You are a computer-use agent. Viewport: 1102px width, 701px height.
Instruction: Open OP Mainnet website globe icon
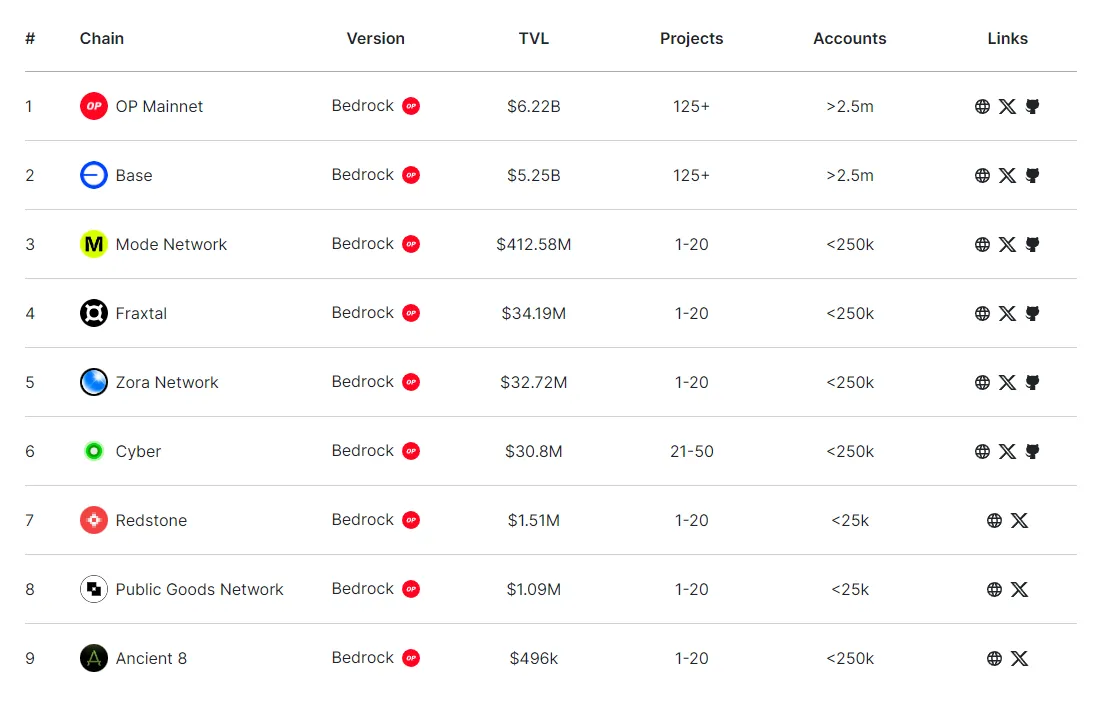(982, 106)
